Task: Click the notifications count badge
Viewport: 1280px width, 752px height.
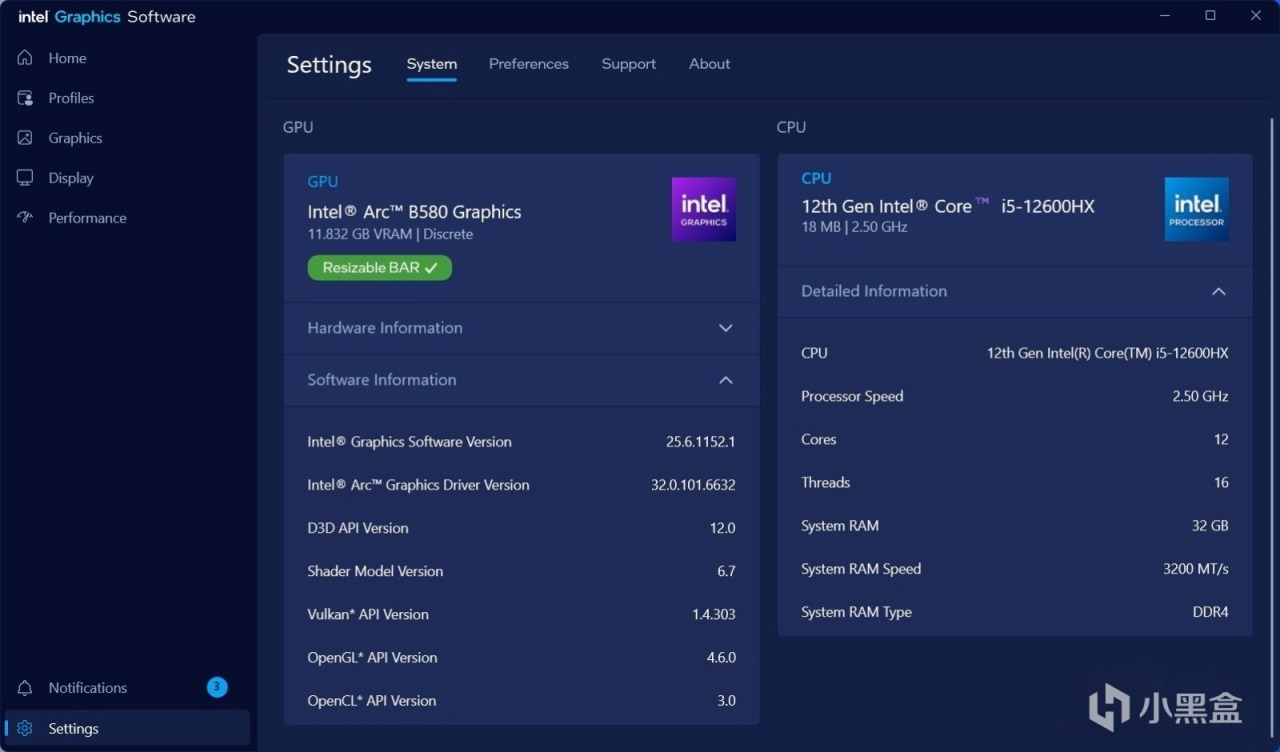Action: (x=217, y=687)
